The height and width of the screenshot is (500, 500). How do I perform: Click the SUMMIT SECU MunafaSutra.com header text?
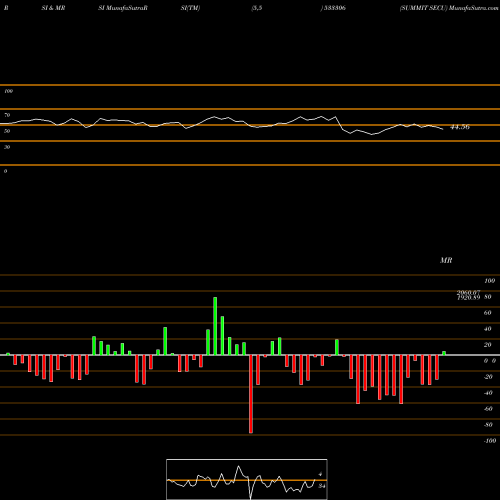coord(449,8)
